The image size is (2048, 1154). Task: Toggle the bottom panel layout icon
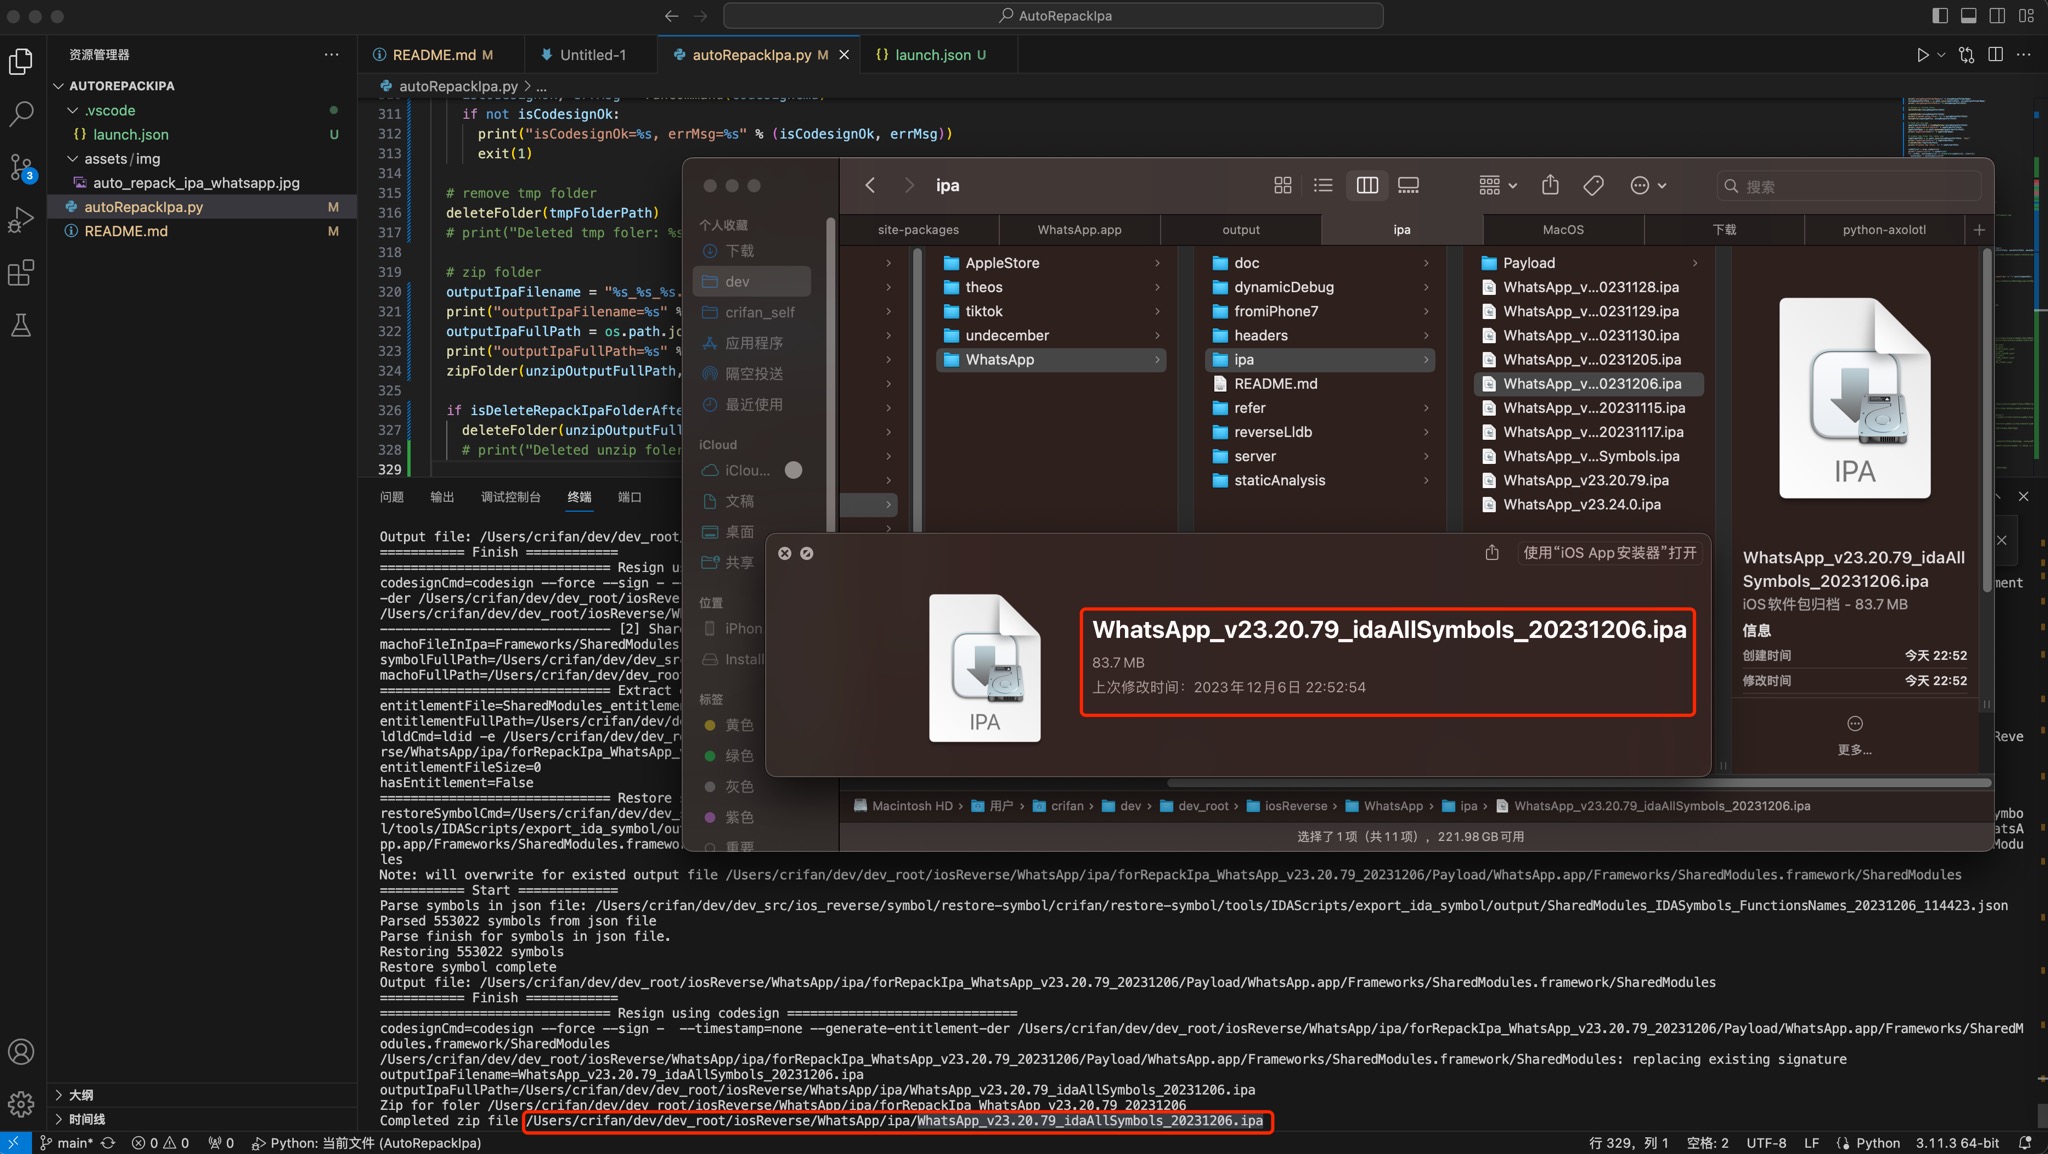pyautogui.click(x=1968, y=15)
